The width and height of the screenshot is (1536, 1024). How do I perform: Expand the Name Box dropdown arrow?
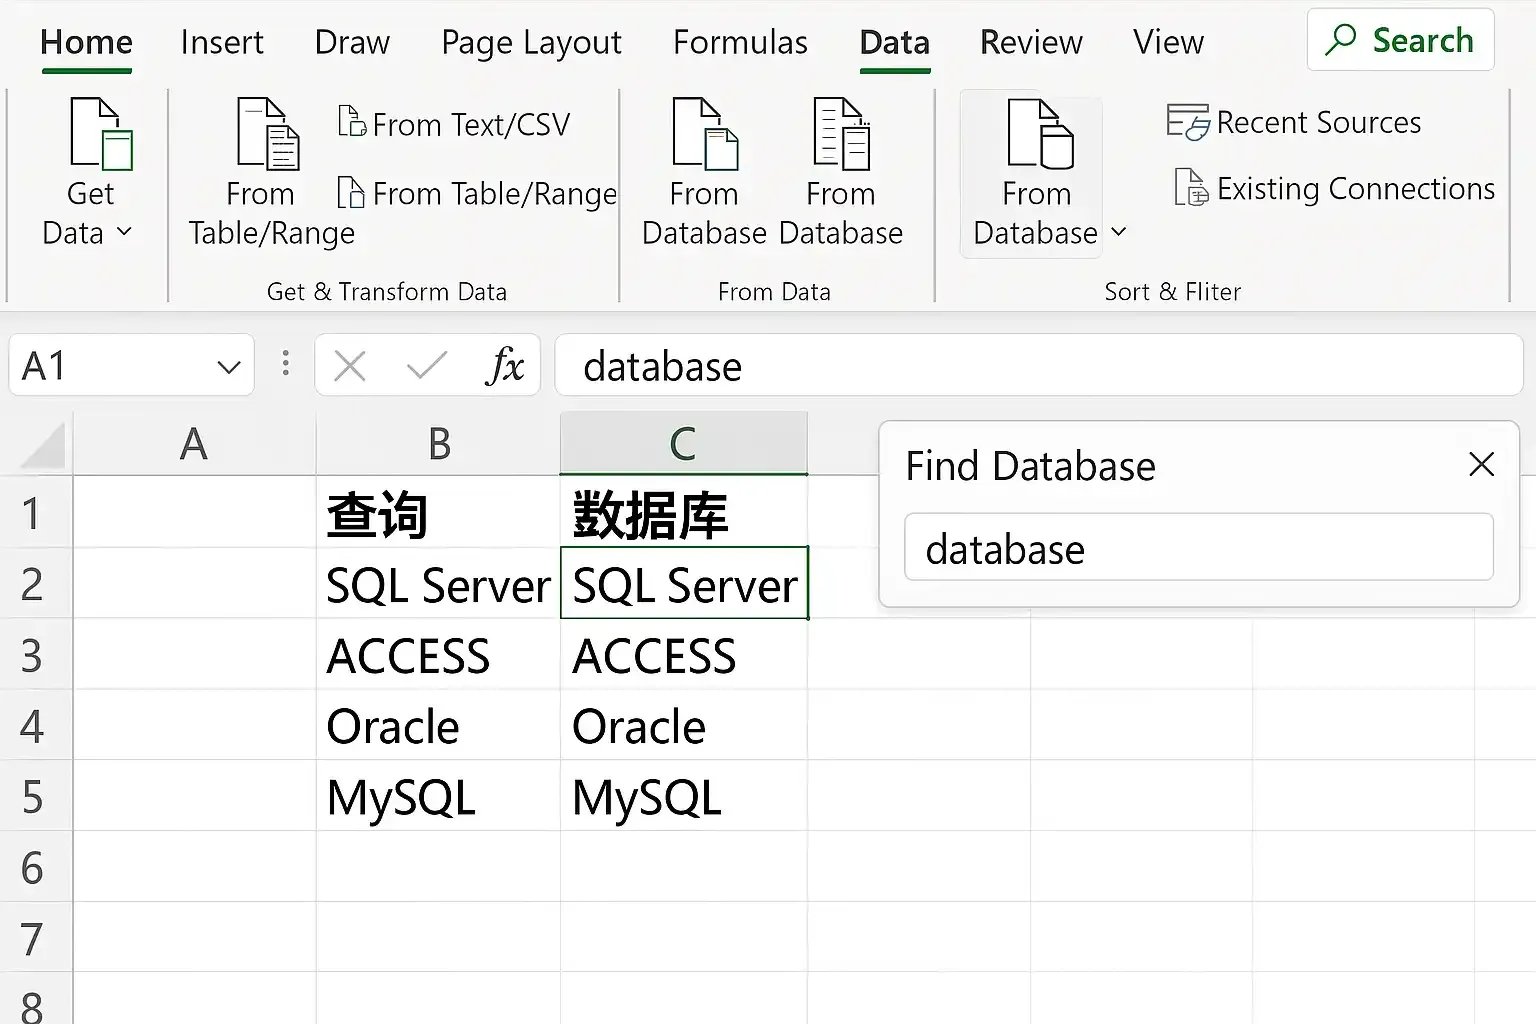coord(229,367)
